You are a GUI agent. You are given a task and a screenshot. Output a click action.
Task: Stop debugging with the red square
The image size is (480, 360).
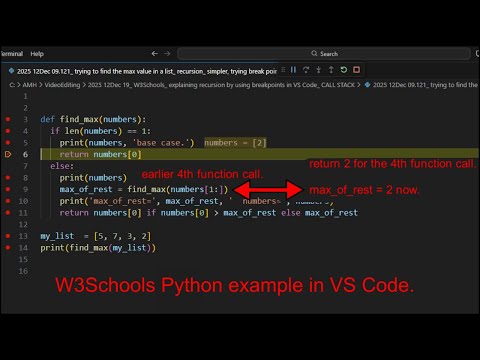(356, 70)
